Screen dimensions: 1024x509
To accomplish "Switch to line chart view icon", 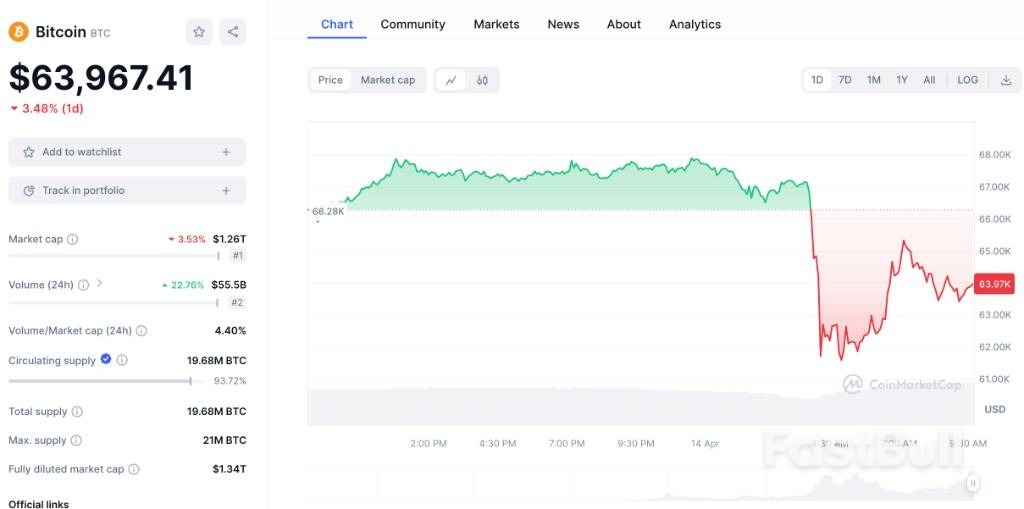I will point(451,80).
